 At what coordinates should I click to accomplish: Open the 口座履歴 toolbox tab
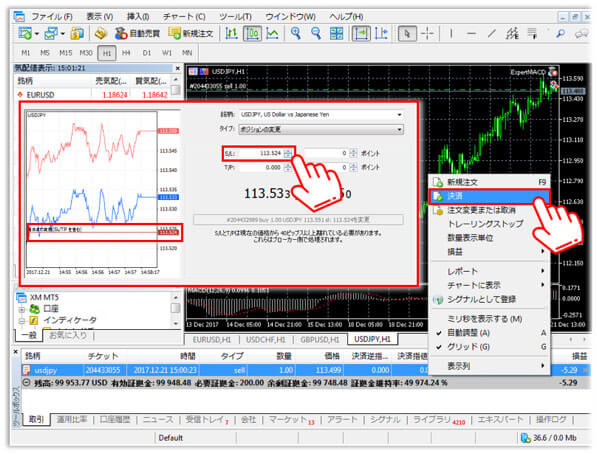pyautogui.click(x=115, y=420)
